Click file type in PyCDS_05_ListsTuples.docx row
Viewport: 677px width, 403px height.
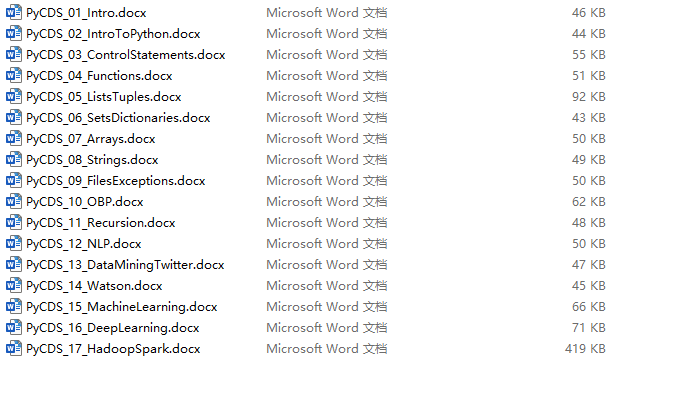tap(326, 97)
